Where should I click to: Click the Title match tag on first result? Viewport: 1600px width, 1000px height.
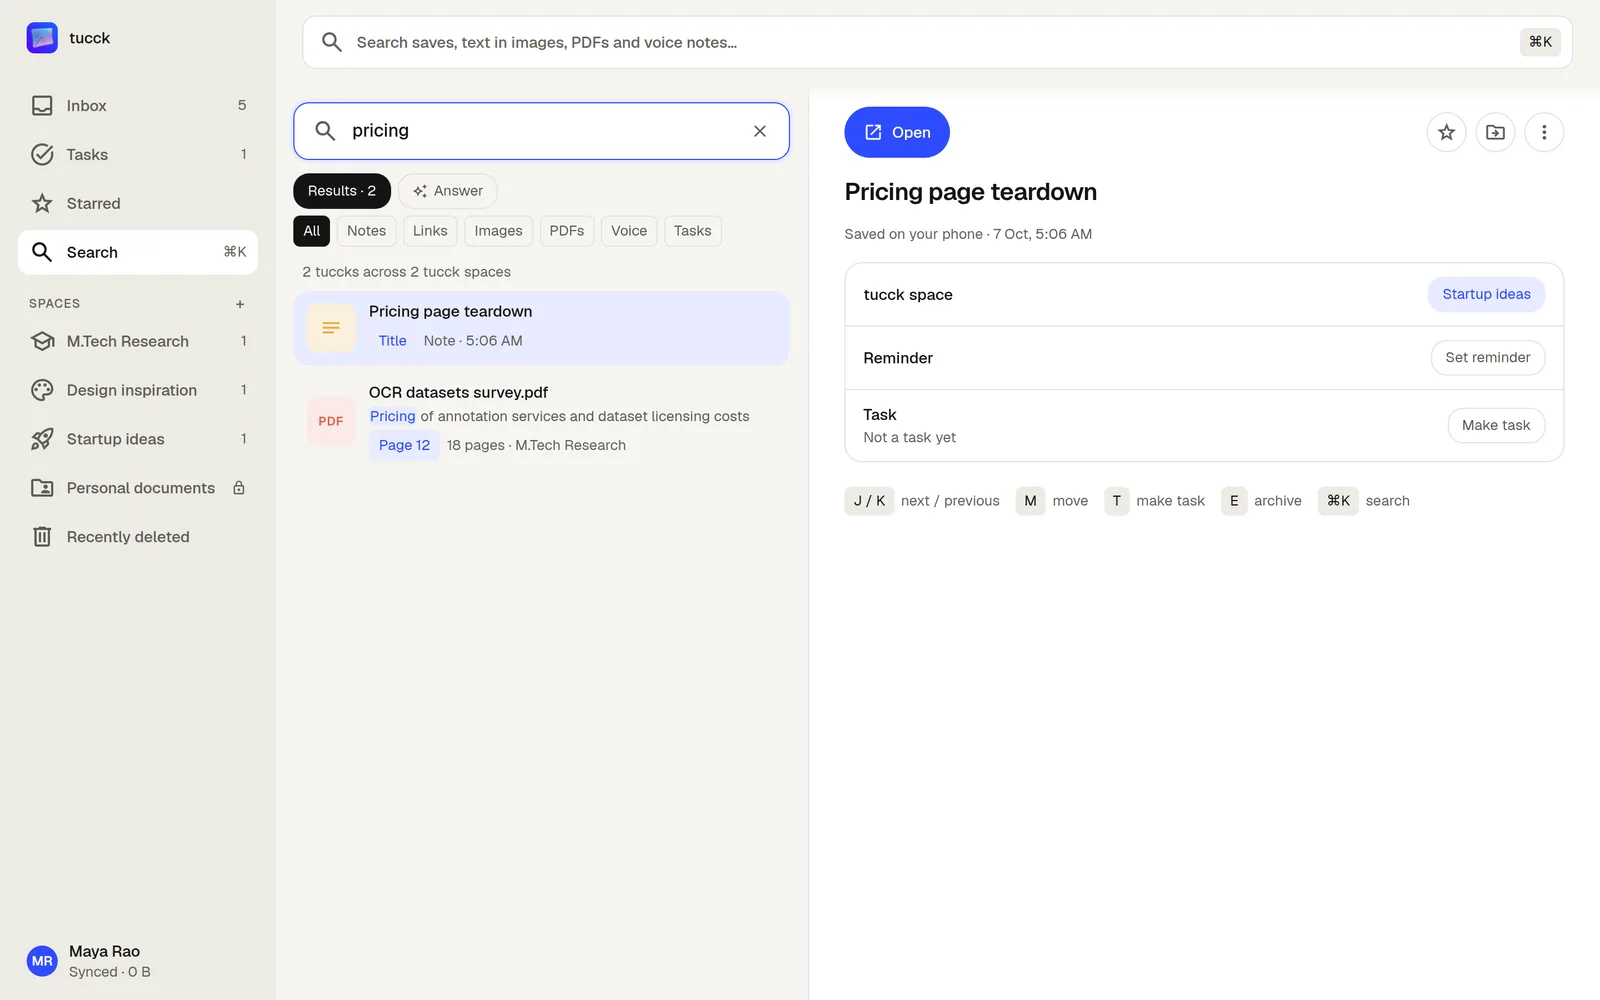[x=392, y=341]
